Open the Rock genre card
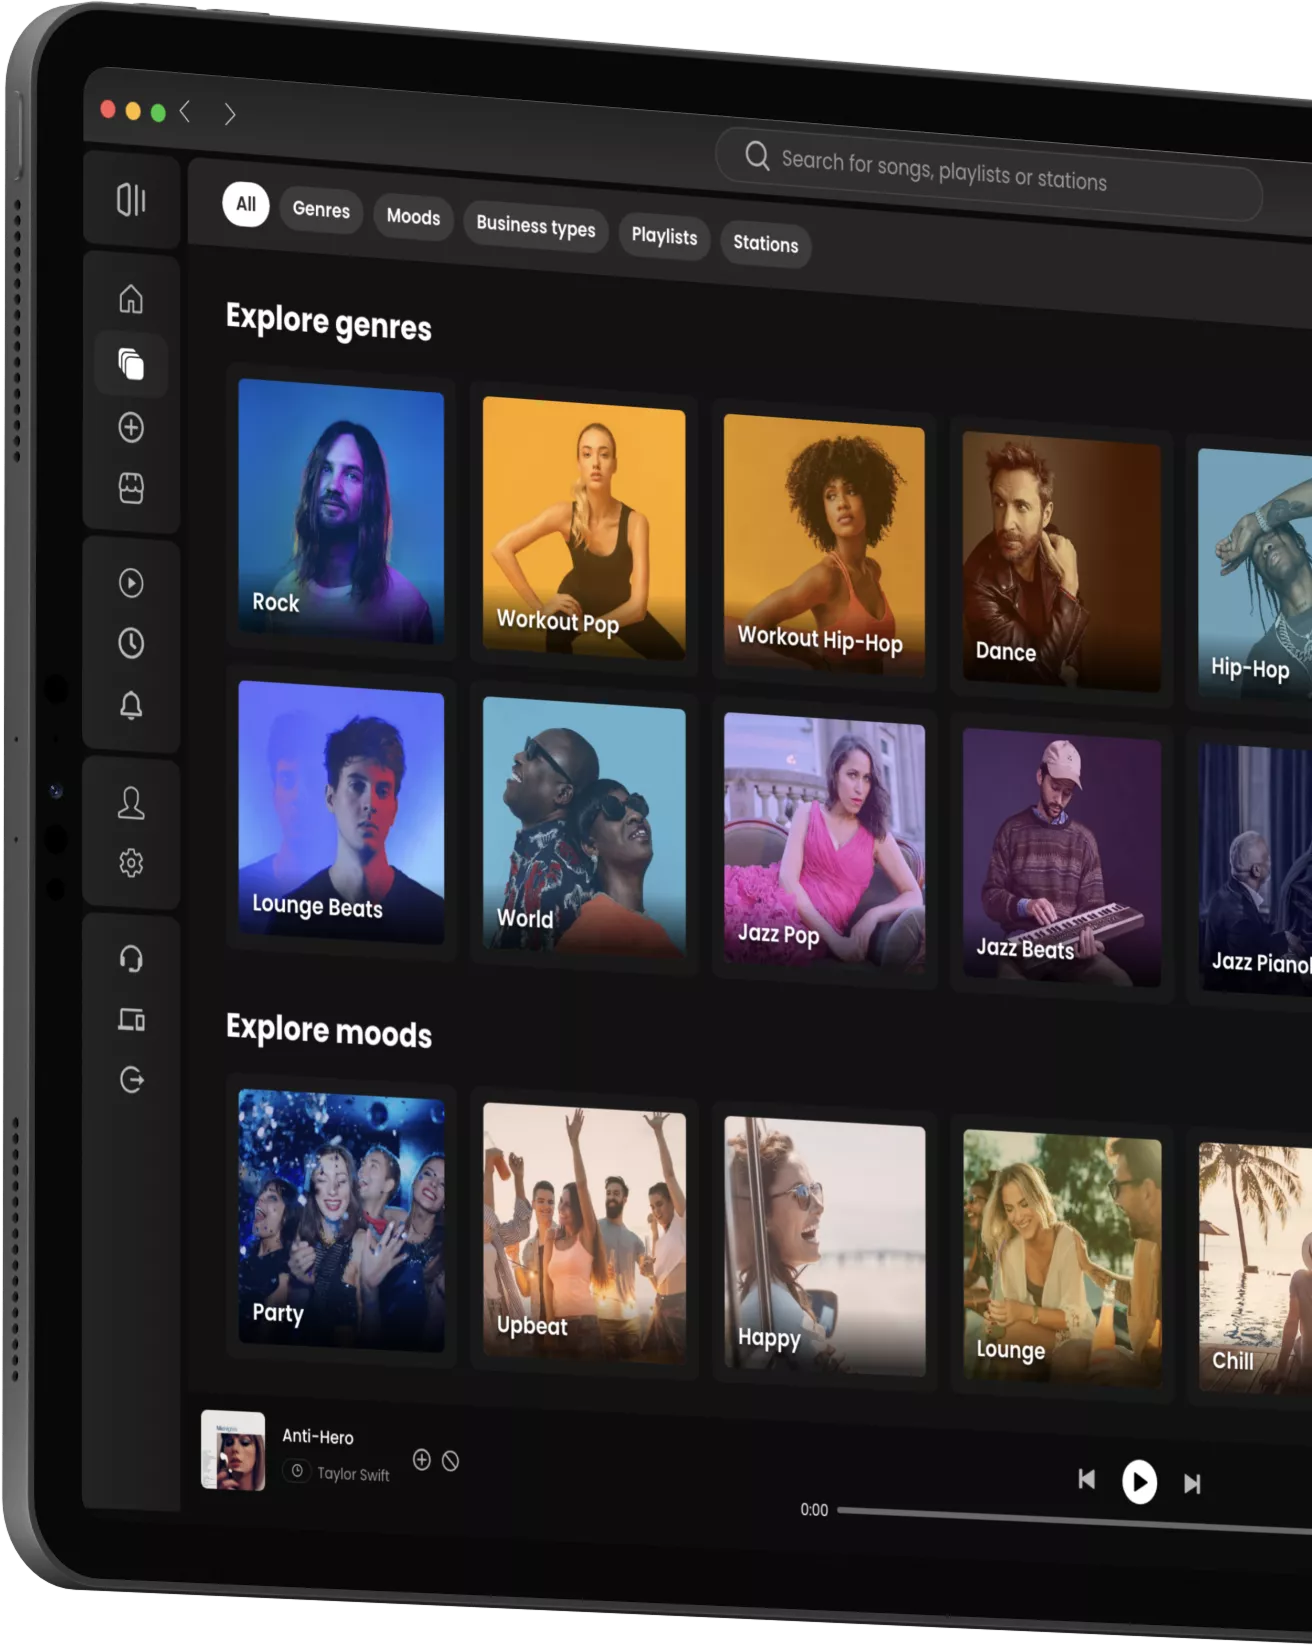 coord(341,510)
